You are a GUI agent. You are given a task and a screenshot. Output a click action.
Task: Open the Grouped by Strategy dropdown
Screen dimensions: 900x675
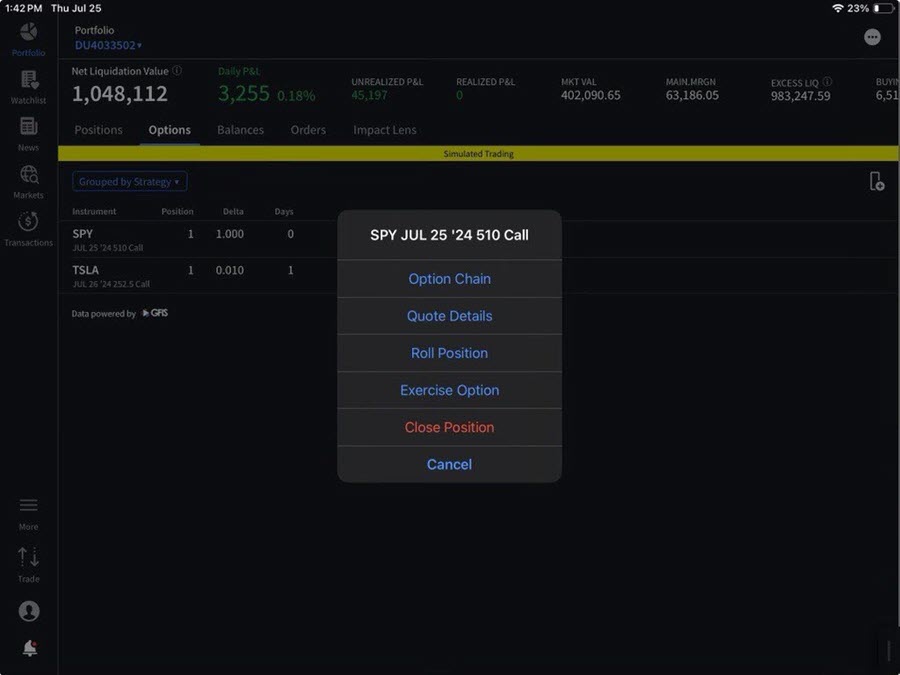click(129, 181)
